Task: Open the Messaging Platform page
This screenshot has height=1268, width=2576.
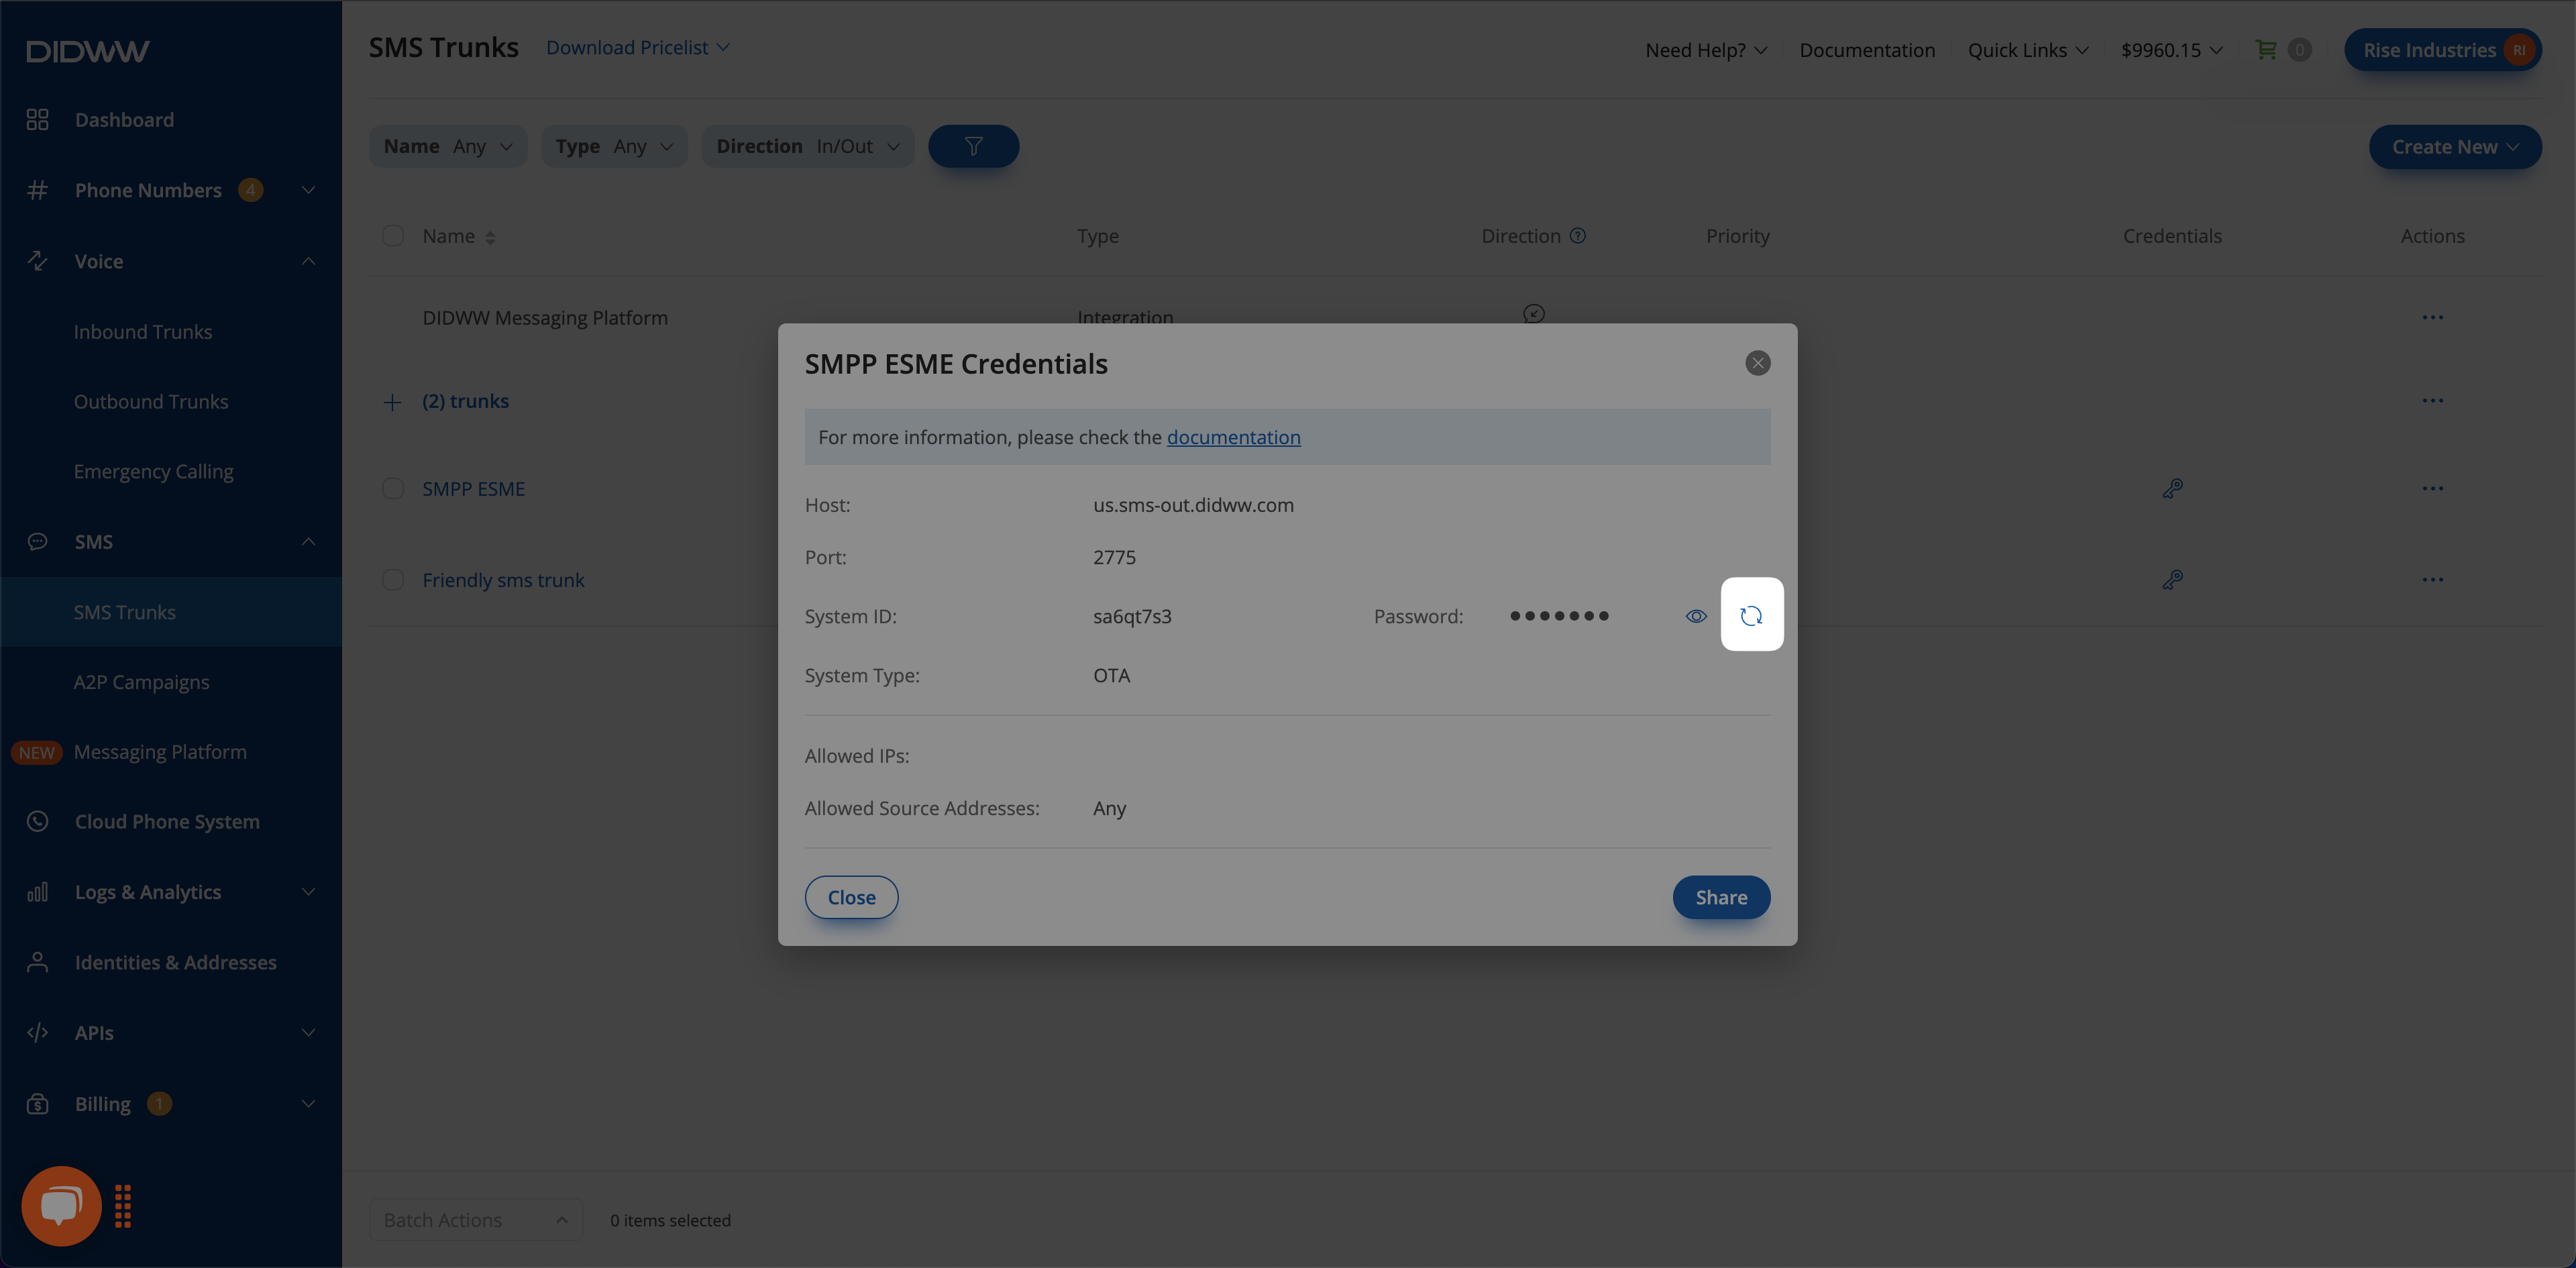Action: 160,752
